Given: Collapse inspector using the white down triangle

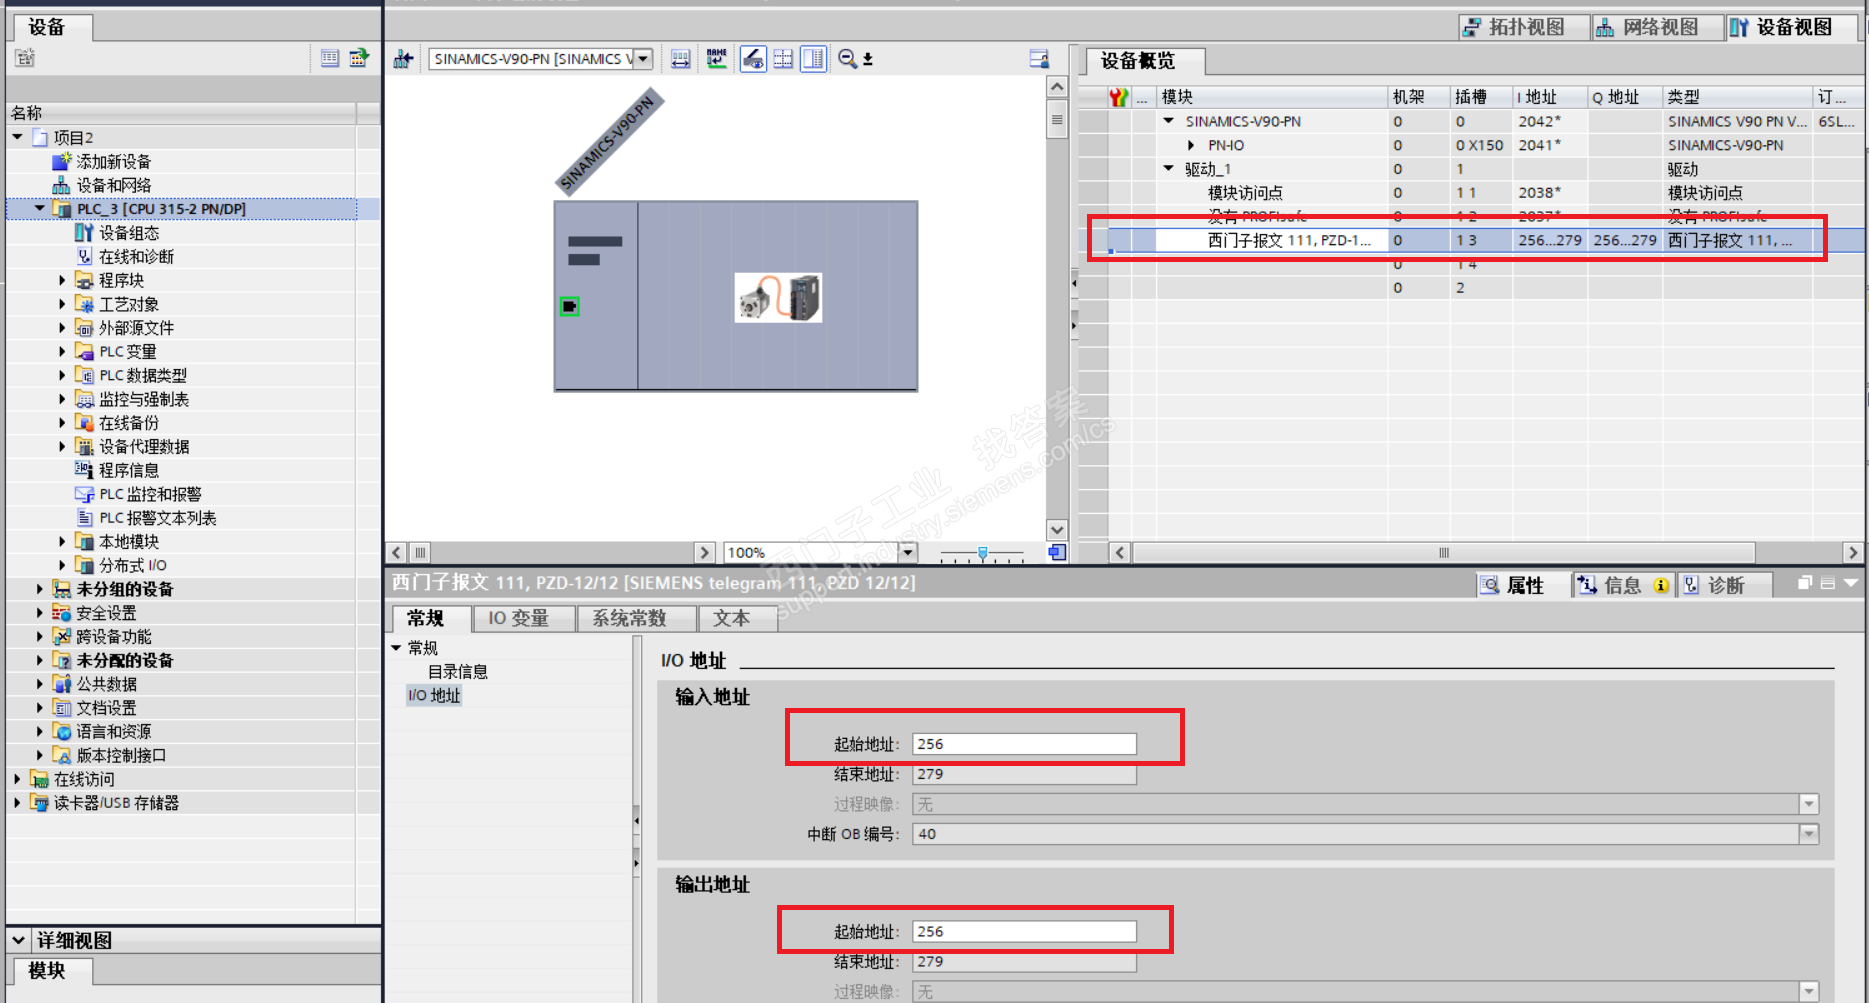Looking at the screenshot, I should click(1850, 583).
